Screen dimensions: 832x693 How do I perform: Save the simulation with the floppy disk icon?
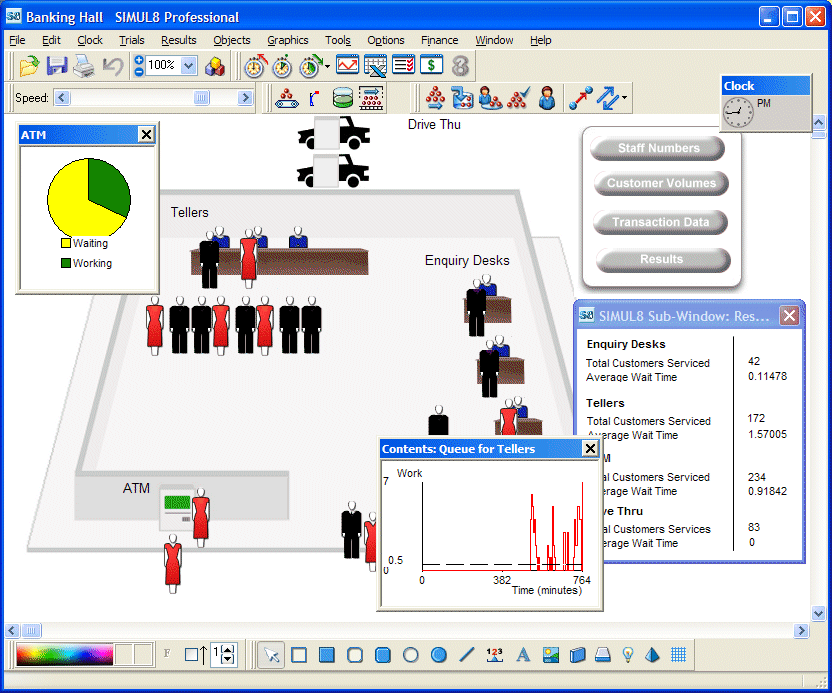tap(57, 66)
